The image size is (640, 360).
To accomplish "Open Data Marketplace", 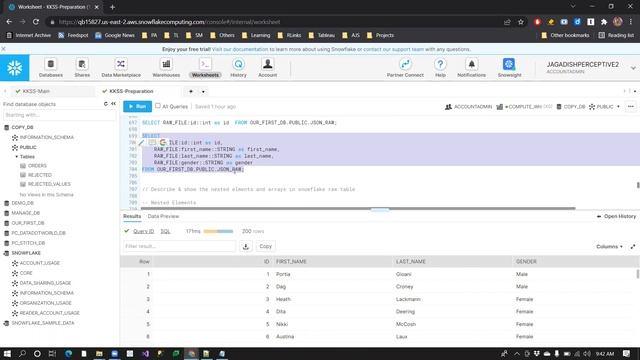I will [121, 68].
